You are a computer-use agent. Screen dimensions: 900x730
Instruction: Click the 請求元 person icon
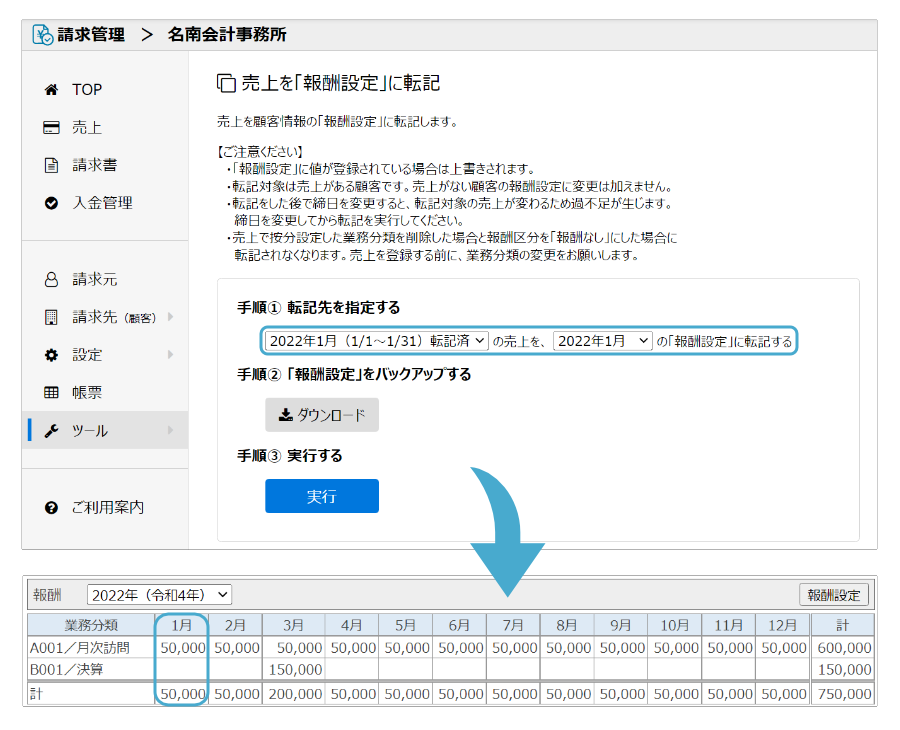click(52, 280)
